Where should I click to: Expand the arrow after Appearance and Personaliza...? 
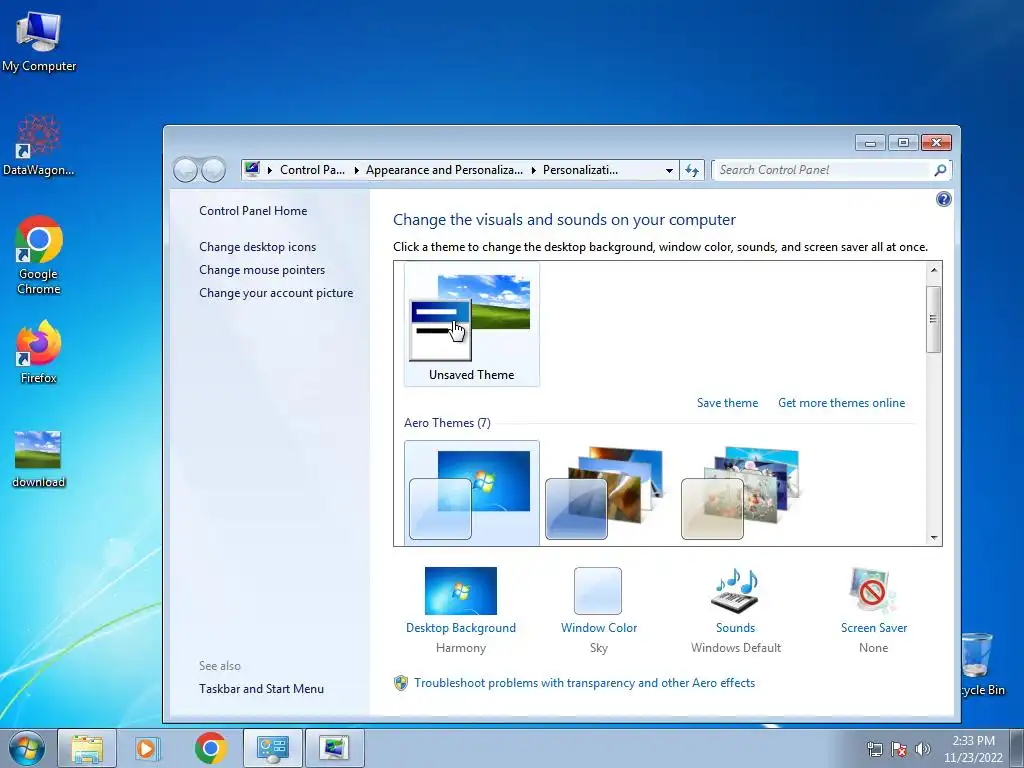pyautogui.click(x=534, y=170)
